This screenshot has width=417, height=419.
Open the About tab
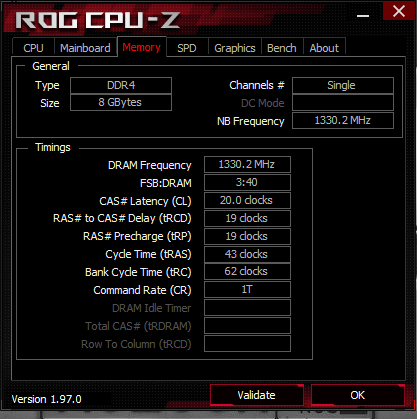(324, 48)
